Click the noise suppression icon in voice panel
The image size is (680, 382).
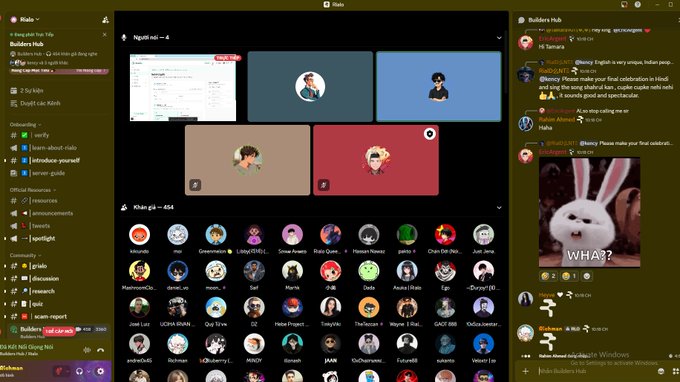(x=87, y=350)
